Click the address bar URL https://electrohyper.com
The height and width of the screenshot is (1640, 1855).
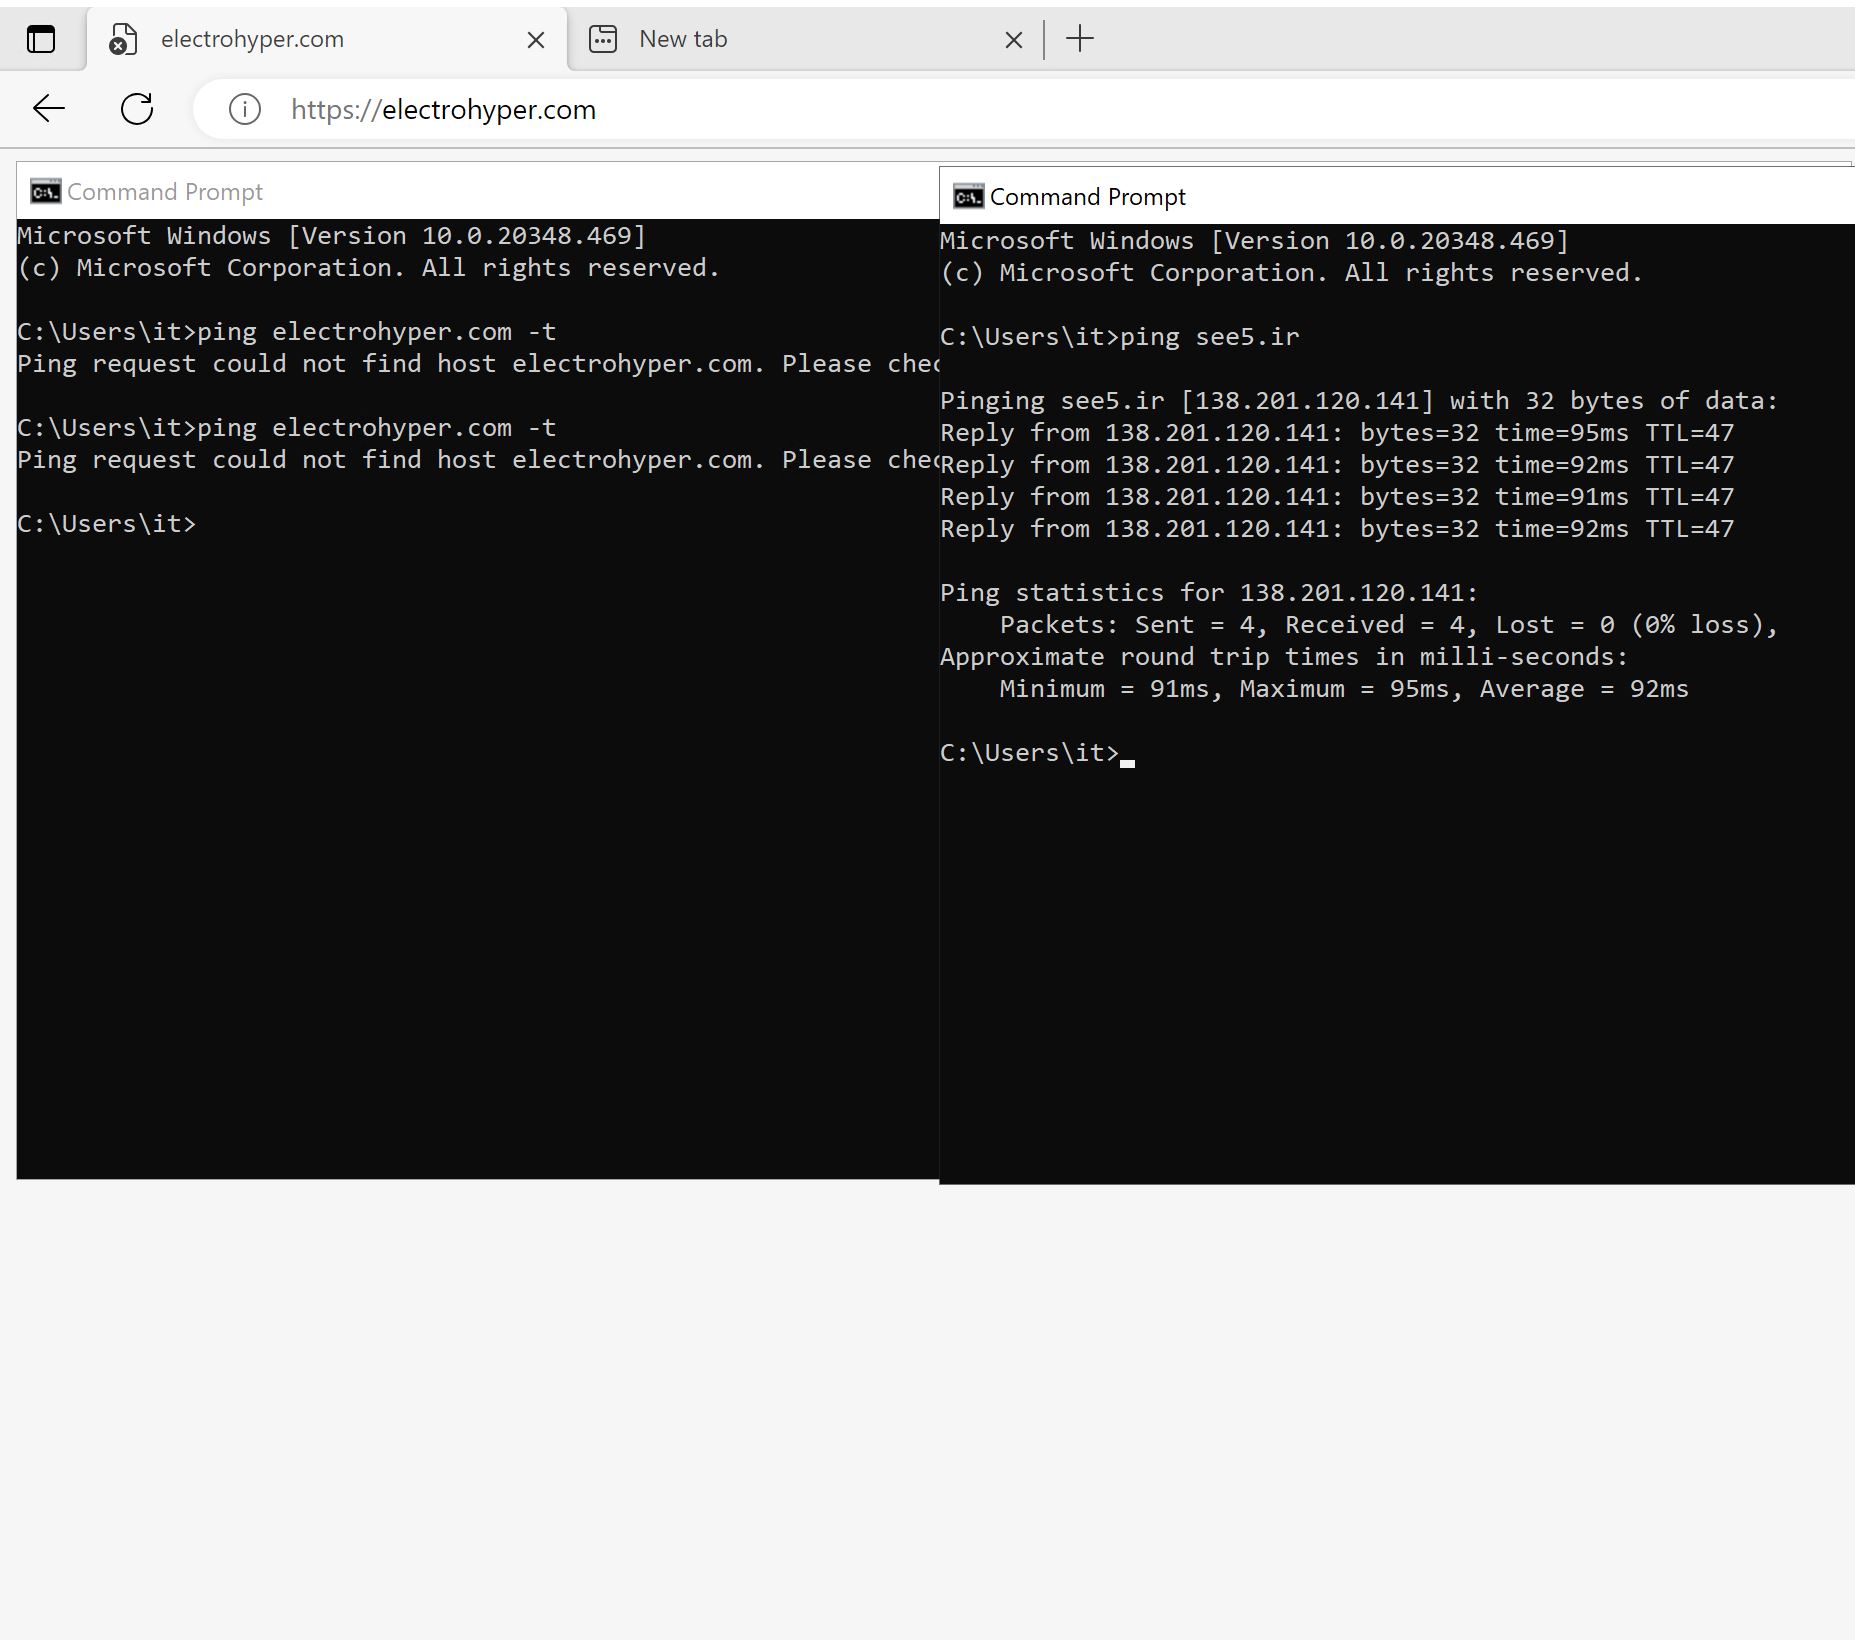tap(443, 110)
